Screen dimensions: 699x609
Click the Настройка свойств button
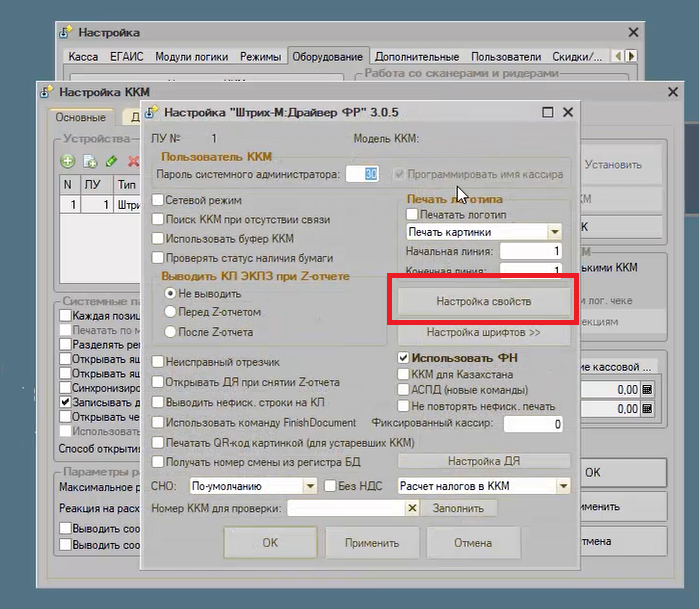[484, 301]
